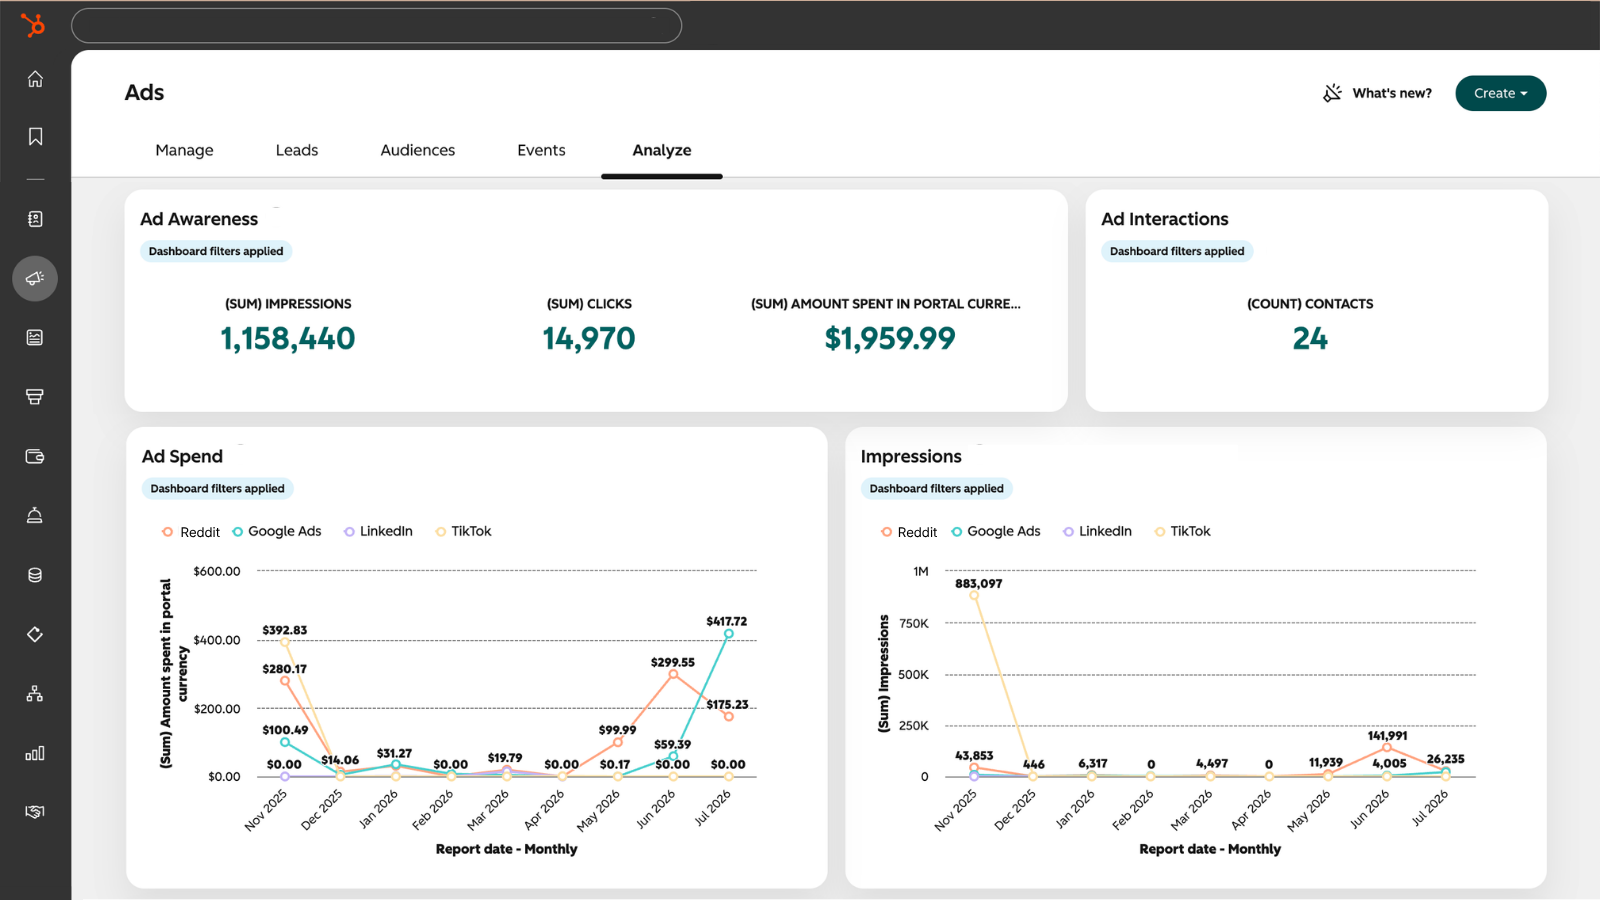Open the CRM contacts book icon
The height and width of the screenshot is (900, 1600).
click(35, 219)
